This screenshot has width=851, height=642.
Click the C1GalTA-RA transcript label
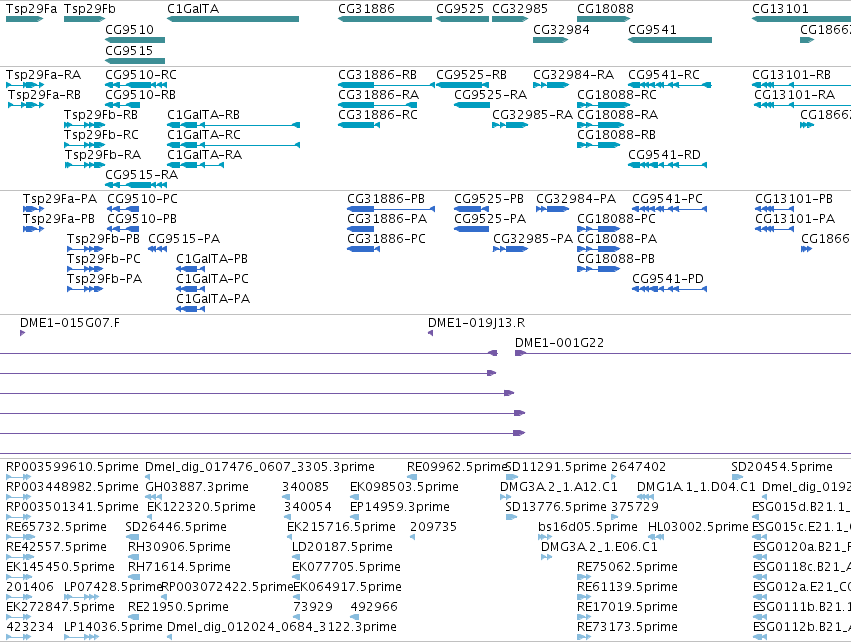pyautogui.click(x=205, y=155)
